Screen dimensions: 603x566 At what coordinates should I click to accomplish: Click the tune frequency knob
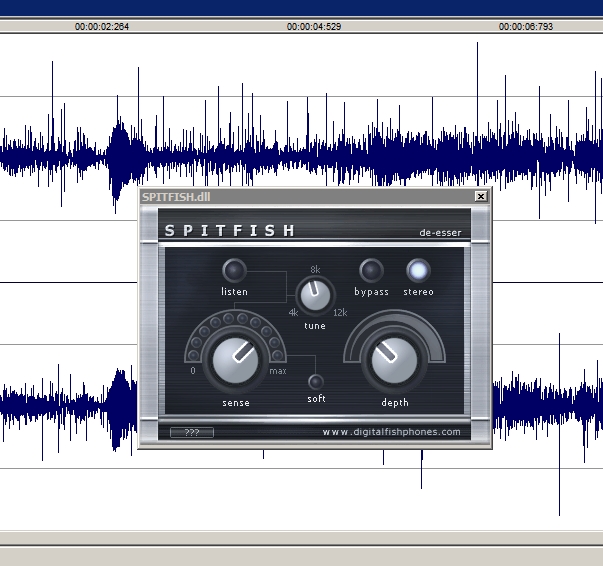coord(315,295)
